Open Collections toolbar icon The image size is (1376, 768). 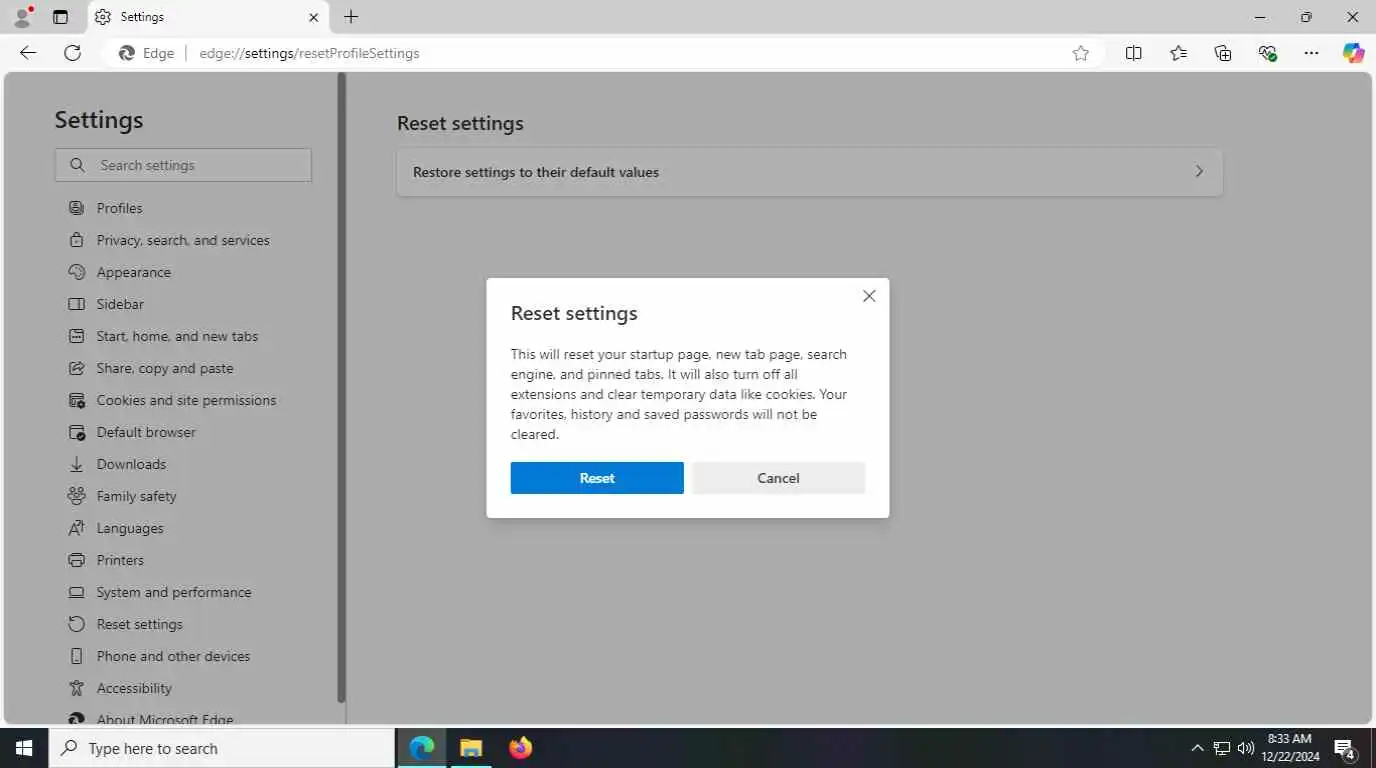pyautogui.click(x=1222, y=53)
